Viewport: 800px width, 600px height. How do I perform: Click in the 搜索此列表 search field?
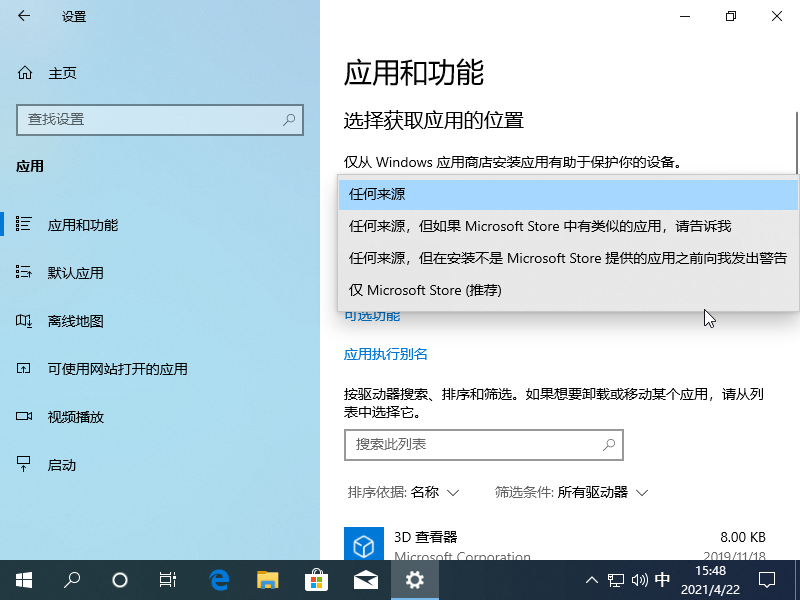pos(484,445)
